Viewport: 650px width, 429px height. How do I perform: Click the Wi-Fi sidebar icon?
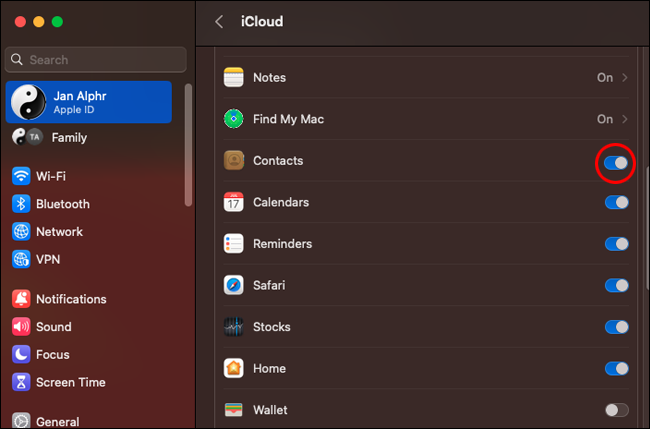click(21, 176)
